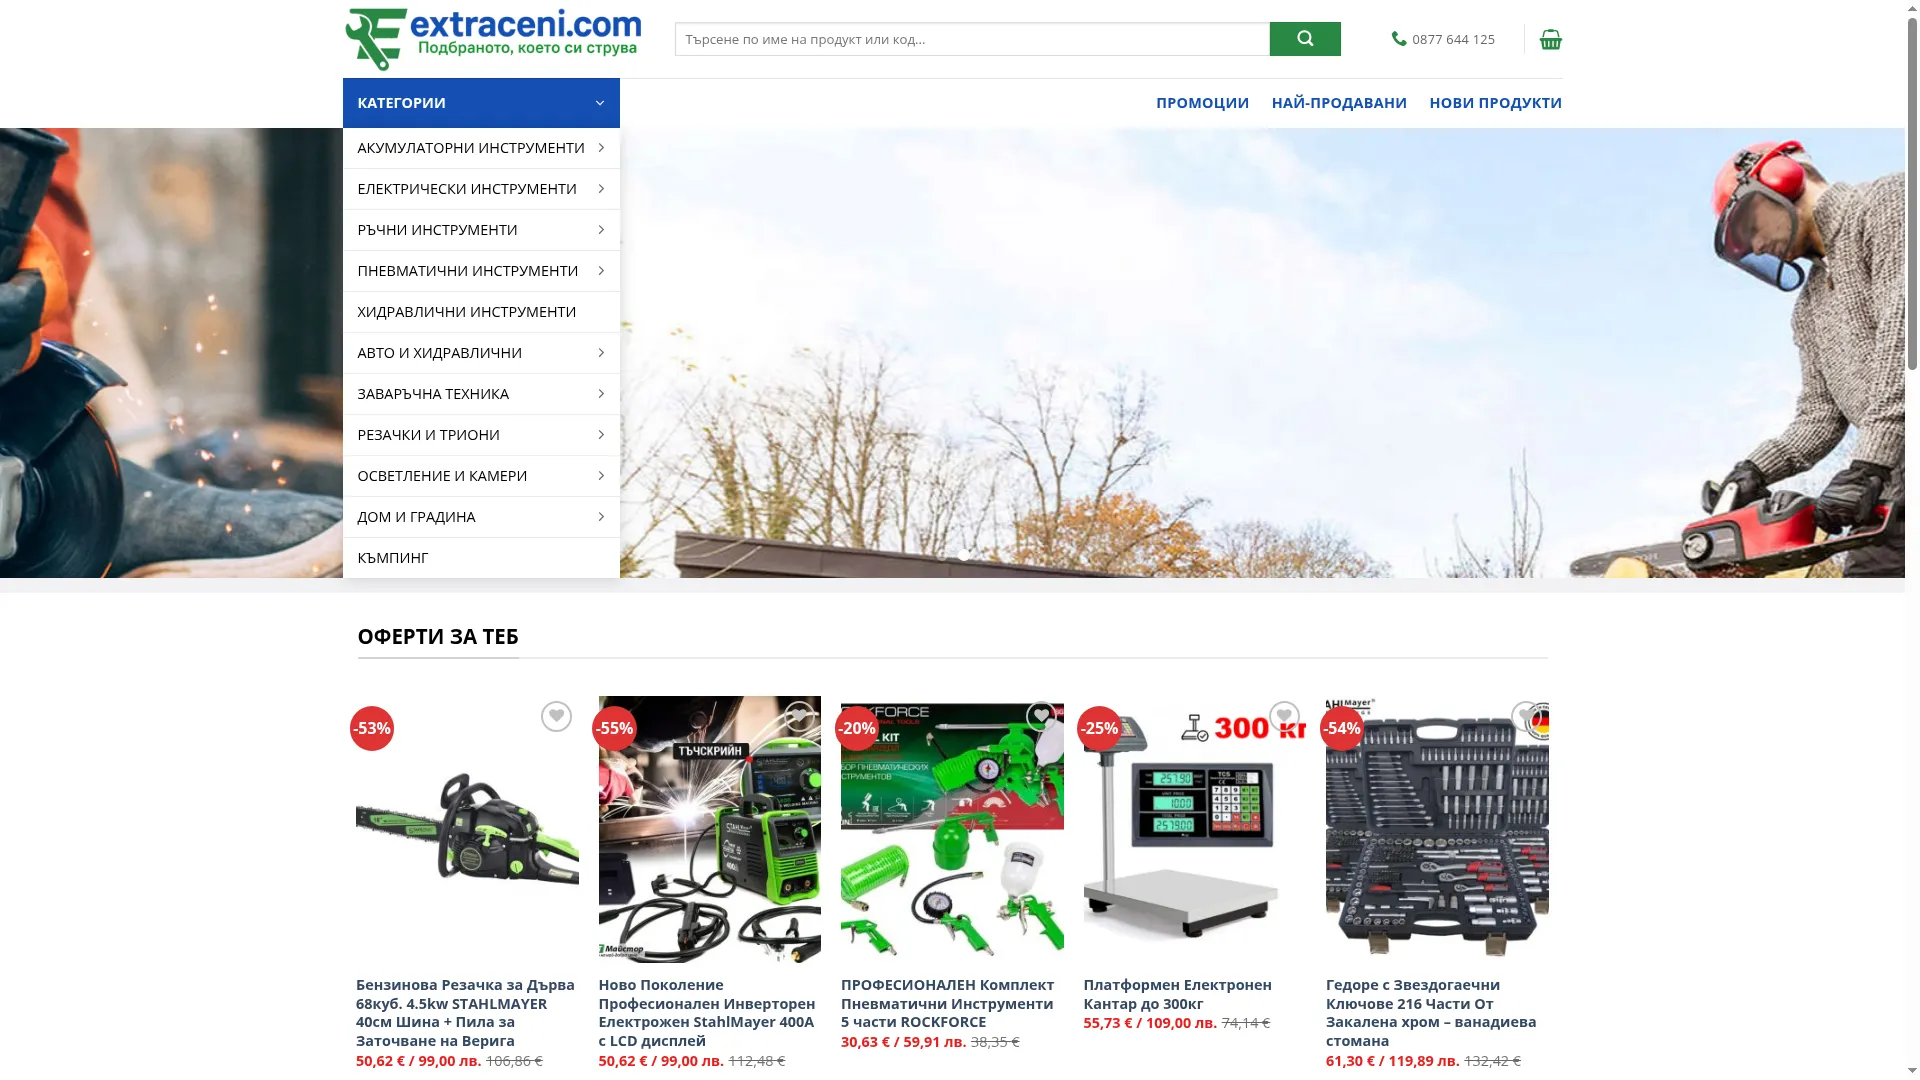The height and width of the screenshot is (1080, 1920).
Task: Open the inverter welder product image
Action: (x=709, y=829)
